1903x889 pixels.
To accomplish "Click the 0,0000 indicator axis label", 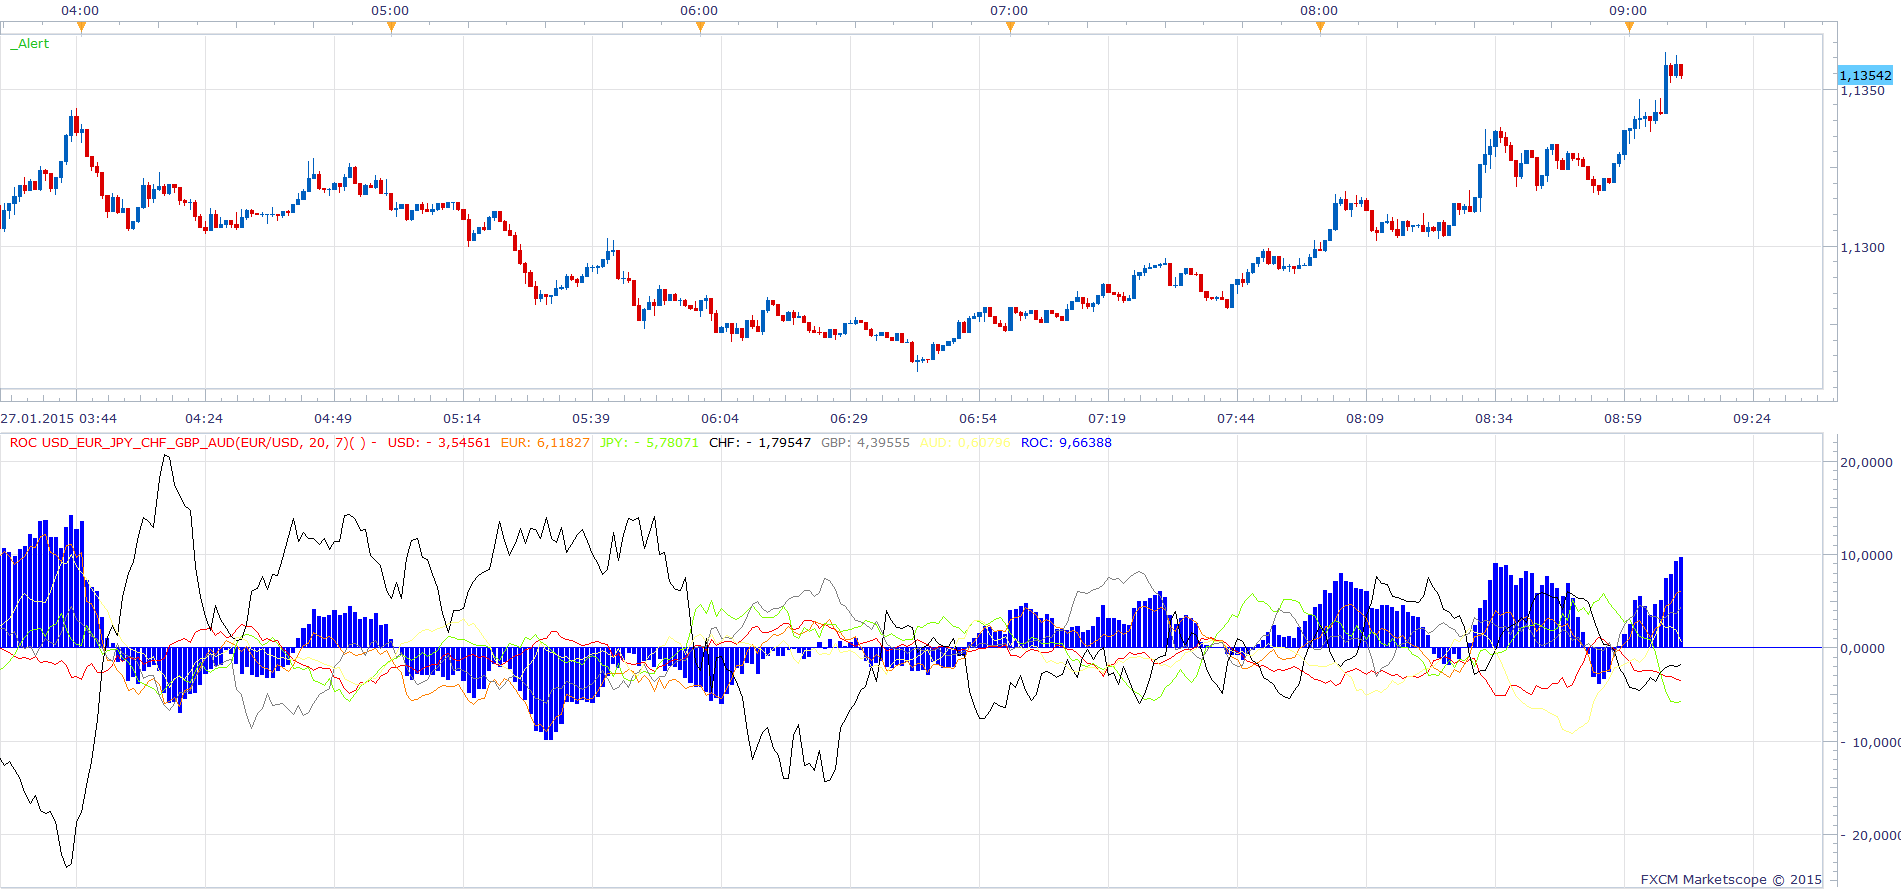I will click(1862, 649).
